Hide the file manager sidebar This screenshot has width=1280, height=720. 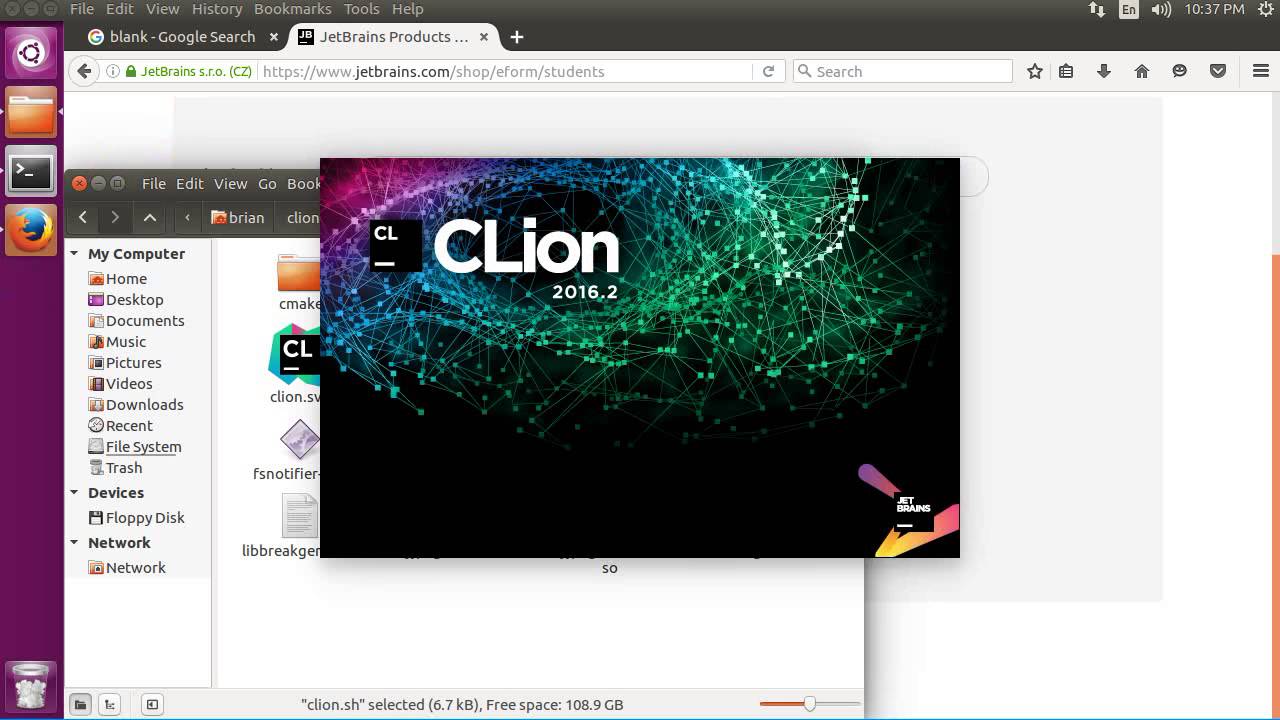[152, 704]
